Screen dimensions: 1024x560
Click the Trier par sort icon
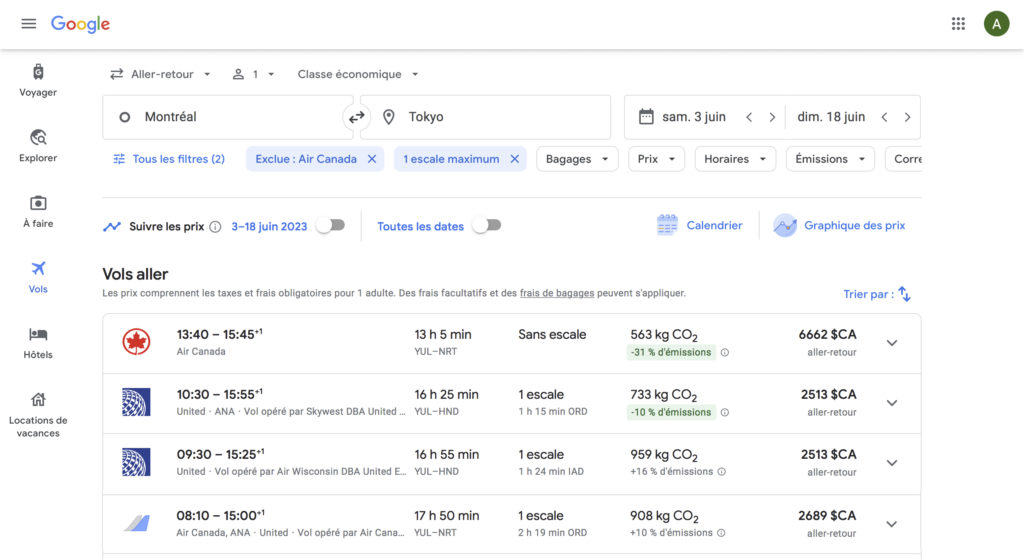[904, 294]
